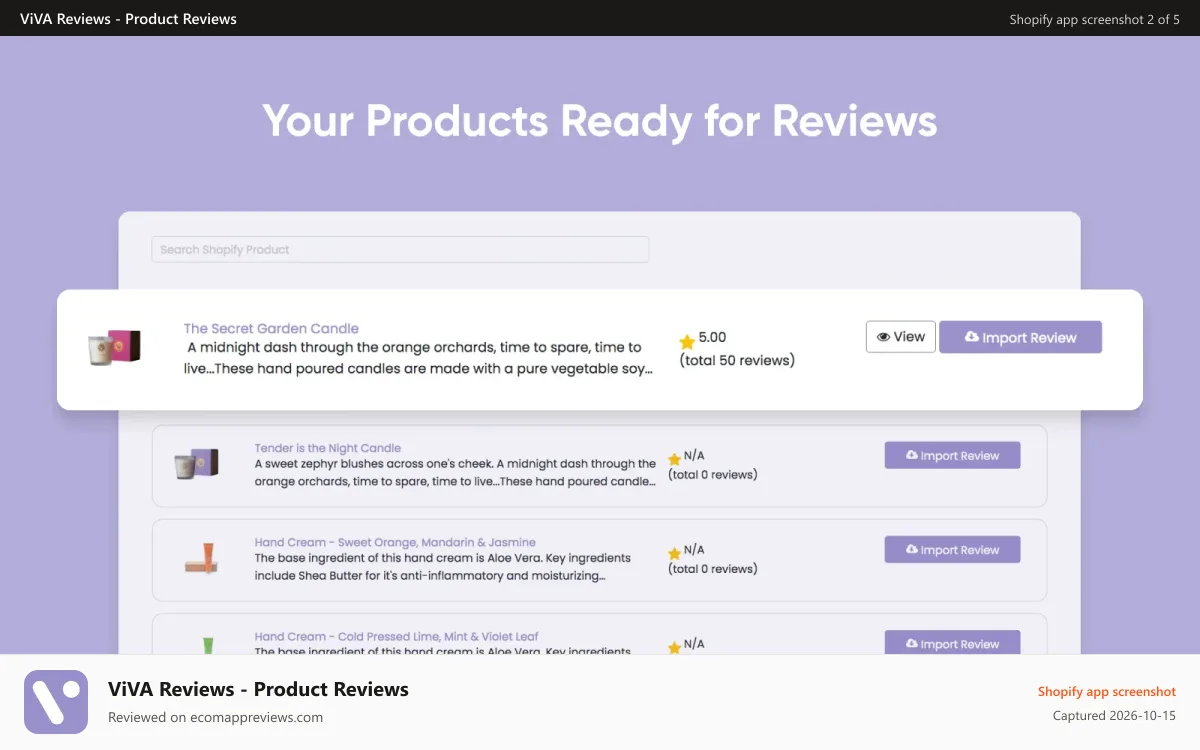View The Secret Garden Candle reviews
Viewport: 1200px width, 750px height.
901,337
